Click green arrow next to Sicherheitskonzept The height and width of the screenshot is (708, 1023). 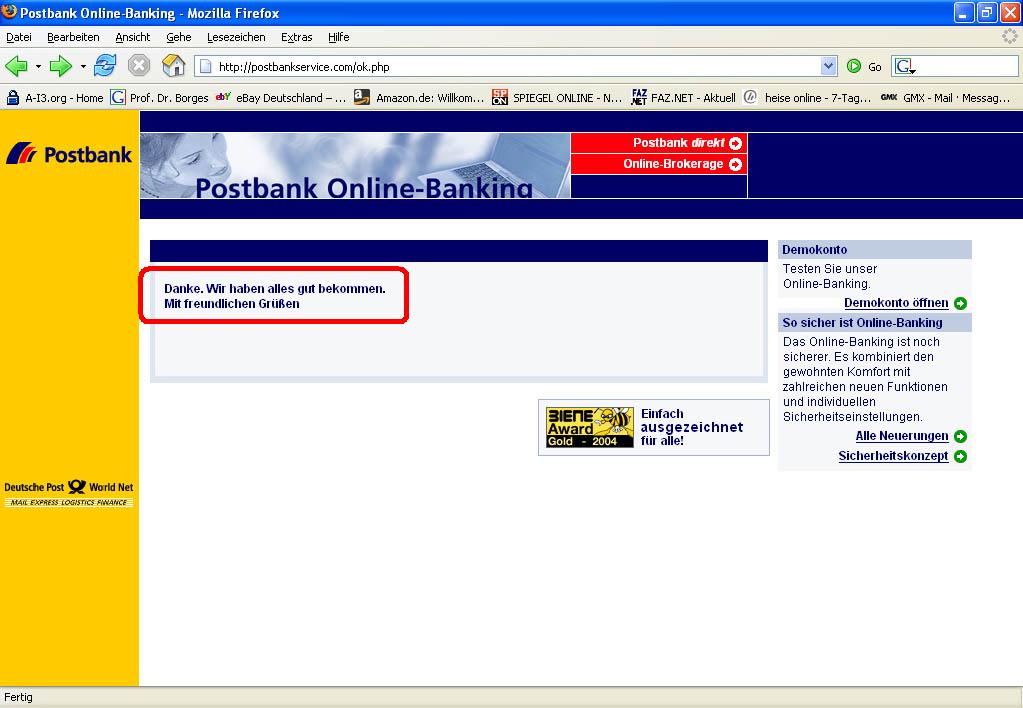pyautogui.click(x=960, y=457)
